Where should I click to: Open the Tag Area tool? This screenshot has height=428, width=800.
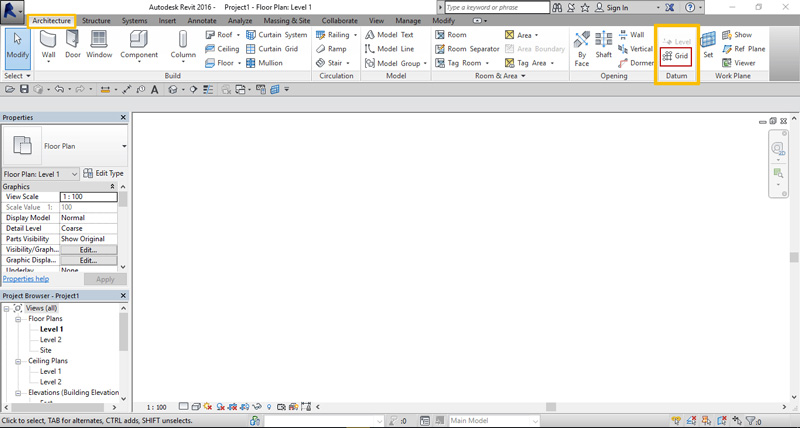(530, 63)
